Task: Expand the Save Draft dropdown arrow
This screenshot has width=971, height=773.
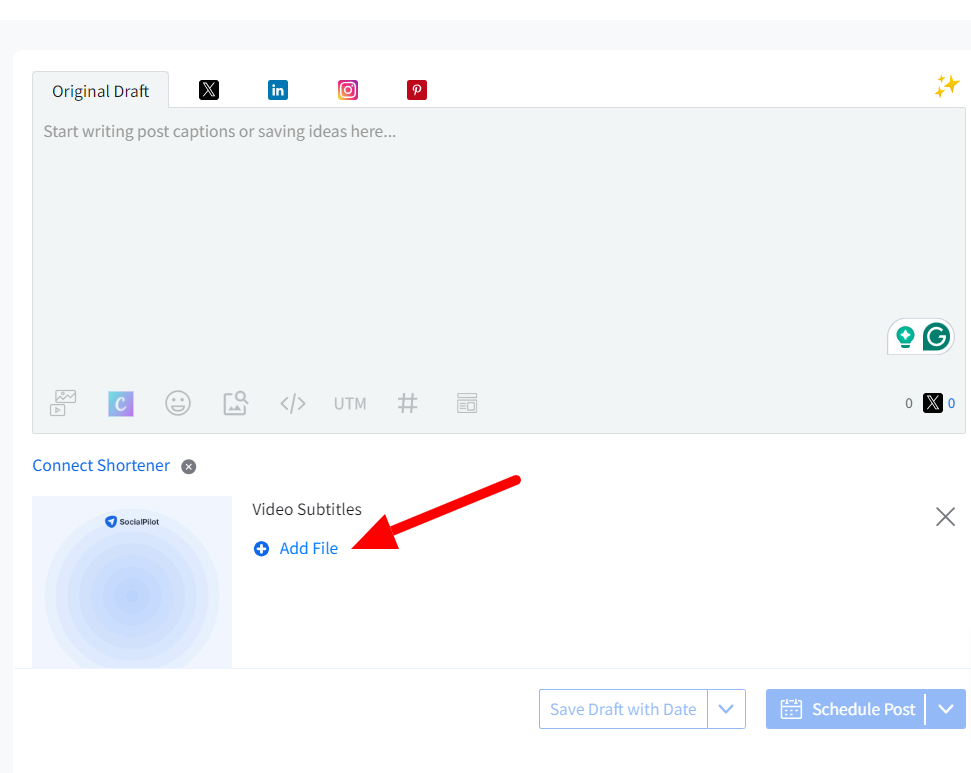Action: [x=726, y=709]
